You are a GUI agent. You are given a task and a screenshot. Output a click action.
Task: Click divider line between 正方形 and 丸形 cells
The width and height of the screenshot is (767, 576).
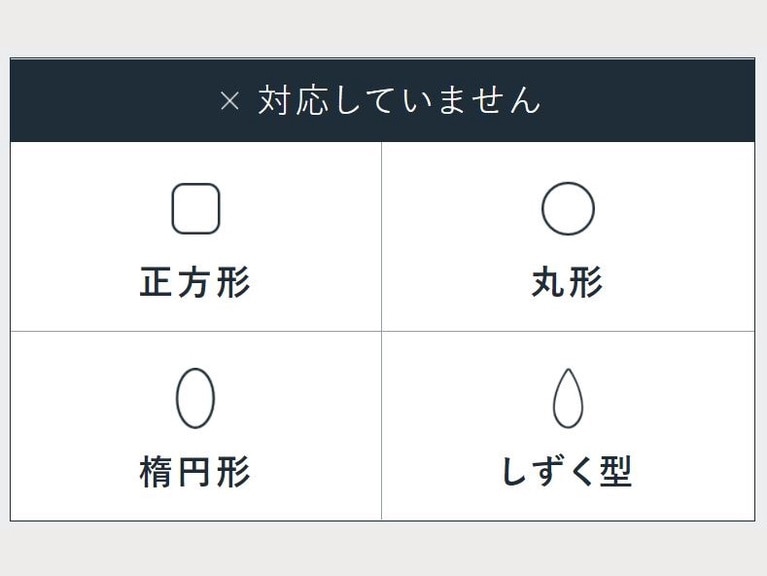(381, 236)
